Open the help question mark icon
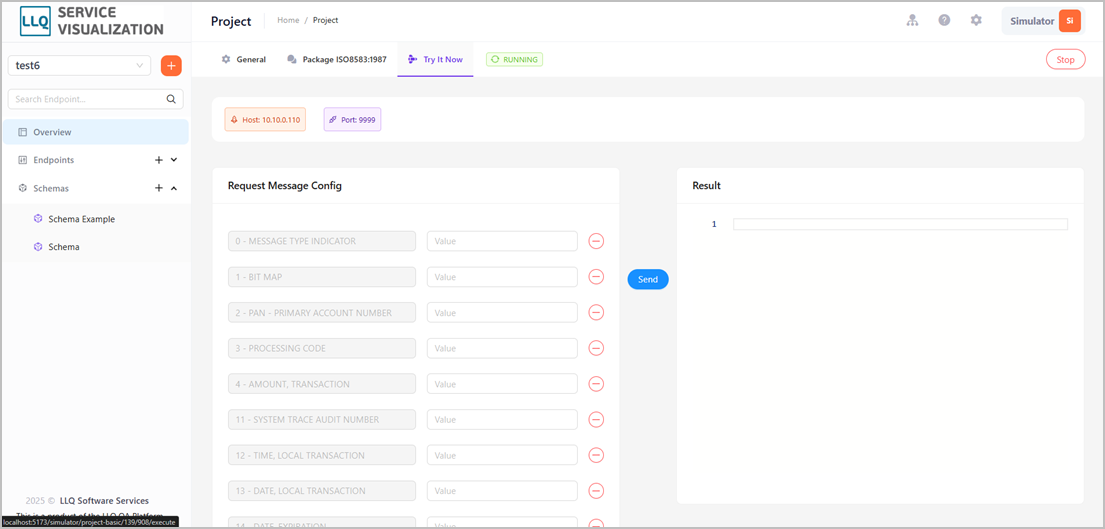 click(x=944, y=20)
